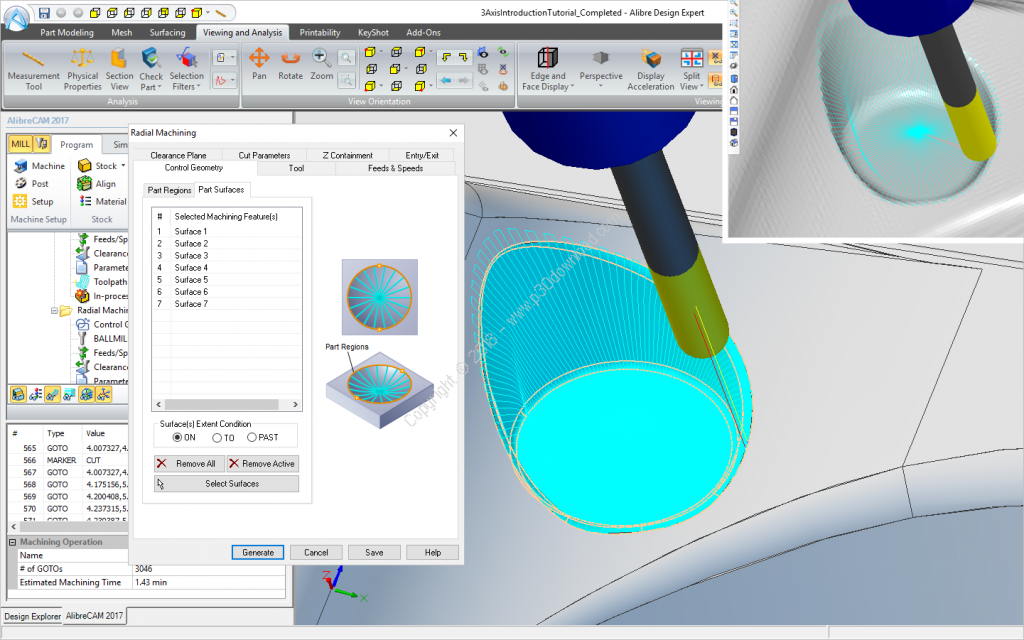The width and height of the screenshot is (1024, 640).
Task: Open Edge and Face Display
Action: (x=547, y=70)
